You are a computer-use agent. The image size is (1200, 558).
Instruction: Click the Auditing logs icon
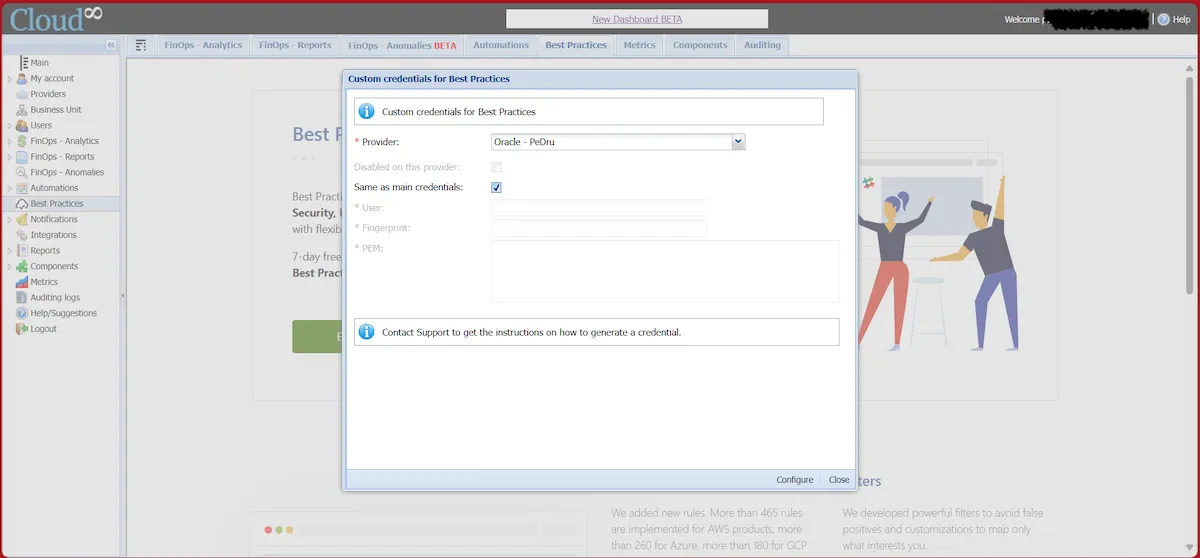click(x=22, y=298)
